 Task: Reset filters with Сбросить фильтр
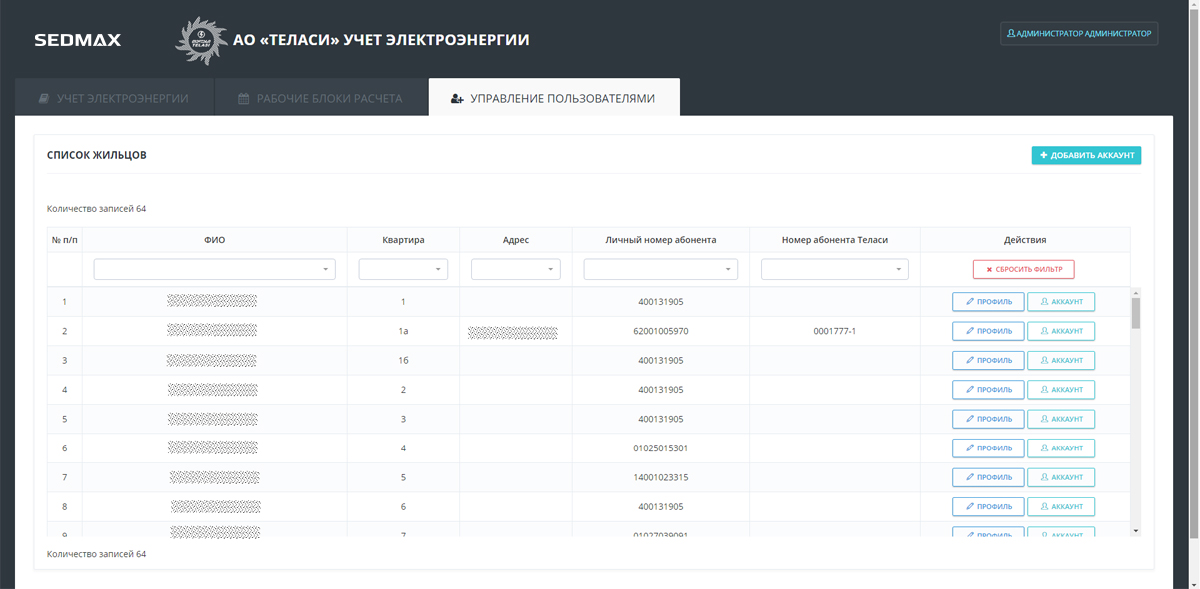tap(1023, 269)
